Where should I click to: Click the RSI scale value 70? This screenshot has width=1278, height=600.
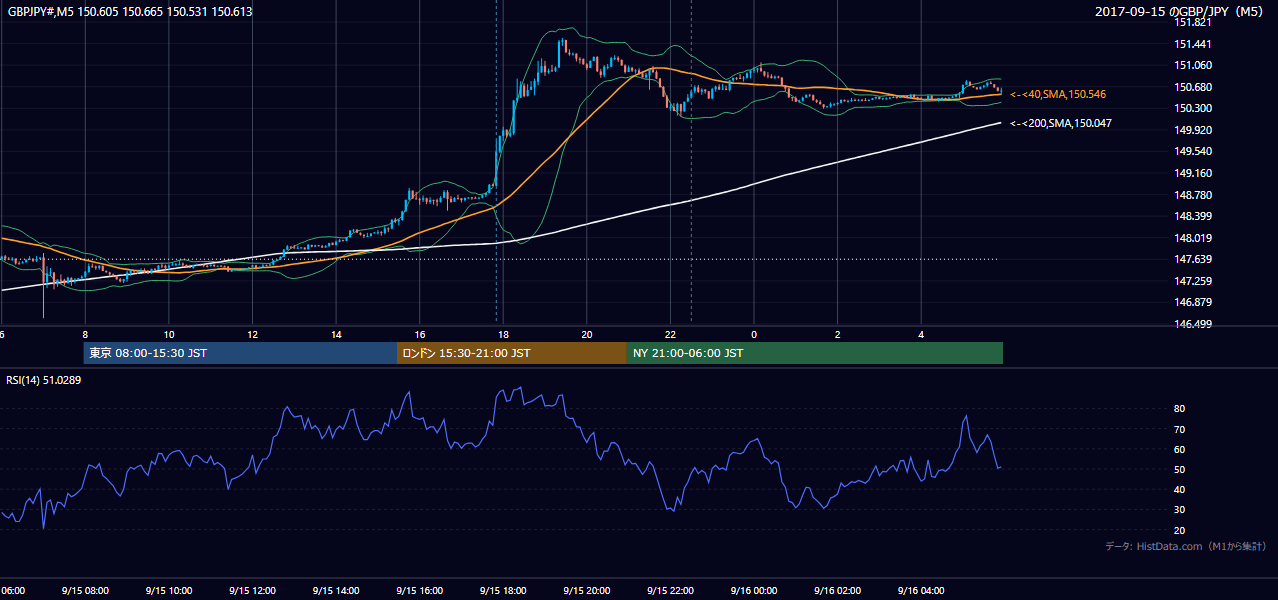[1180, 429]
